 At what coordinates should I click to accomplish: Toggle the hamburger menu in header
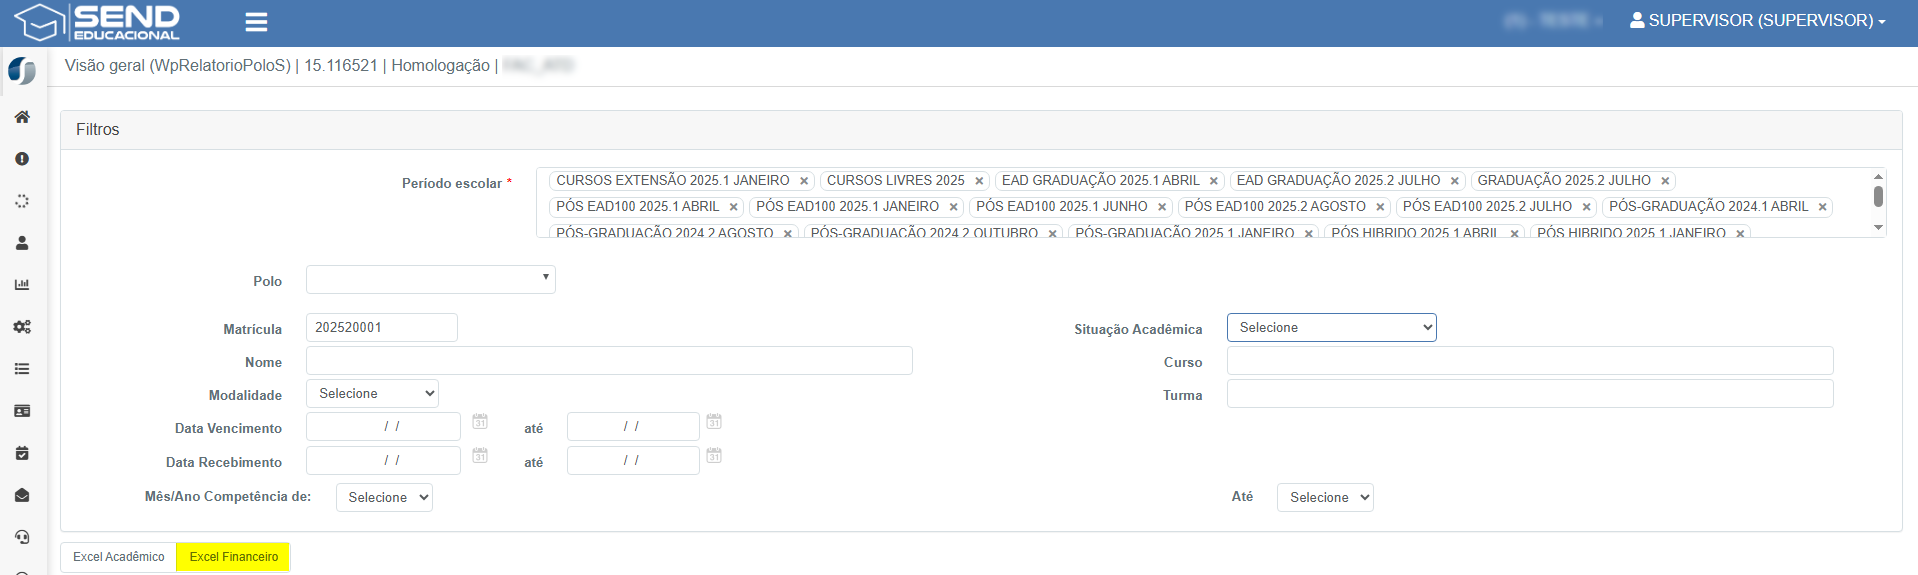[256, 22]
